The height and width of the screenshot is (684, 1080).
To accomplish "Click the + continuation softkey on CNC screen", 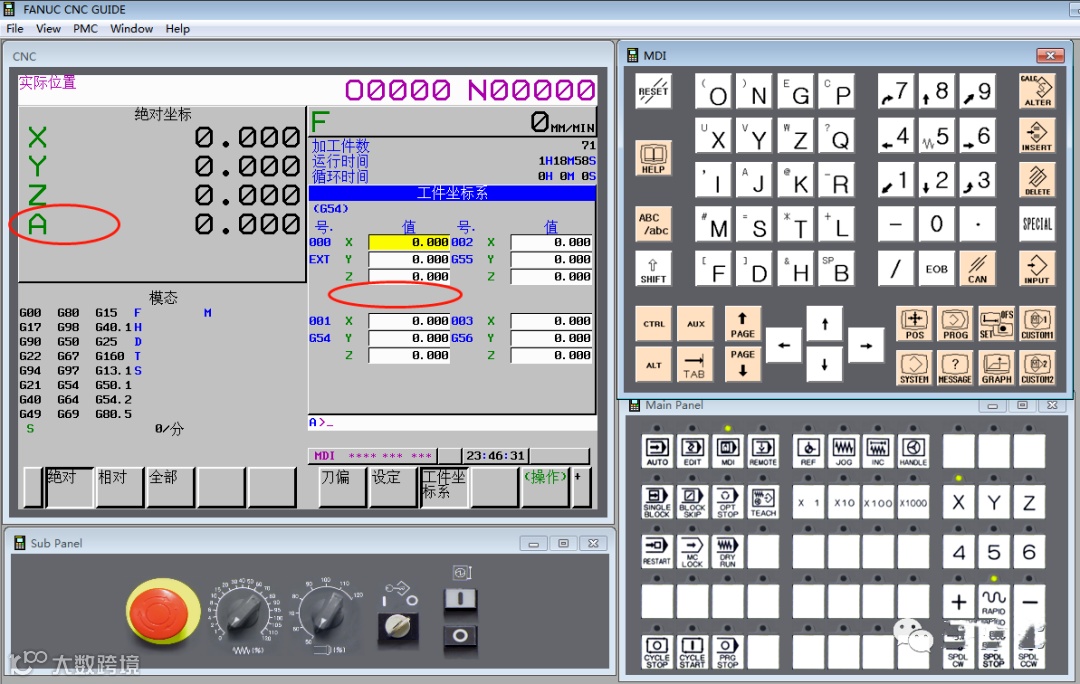I will tap(581, 486).
